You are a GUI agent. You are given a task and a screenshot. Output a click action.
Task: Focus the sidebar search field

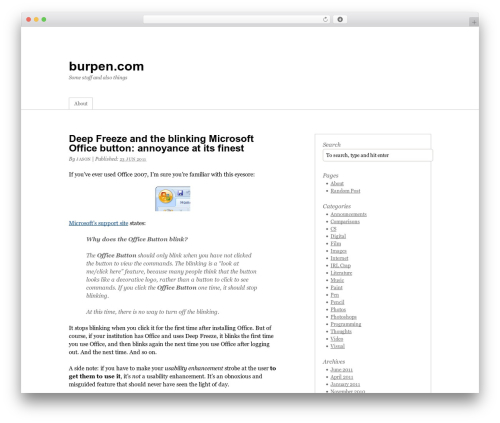click(378, 155)
